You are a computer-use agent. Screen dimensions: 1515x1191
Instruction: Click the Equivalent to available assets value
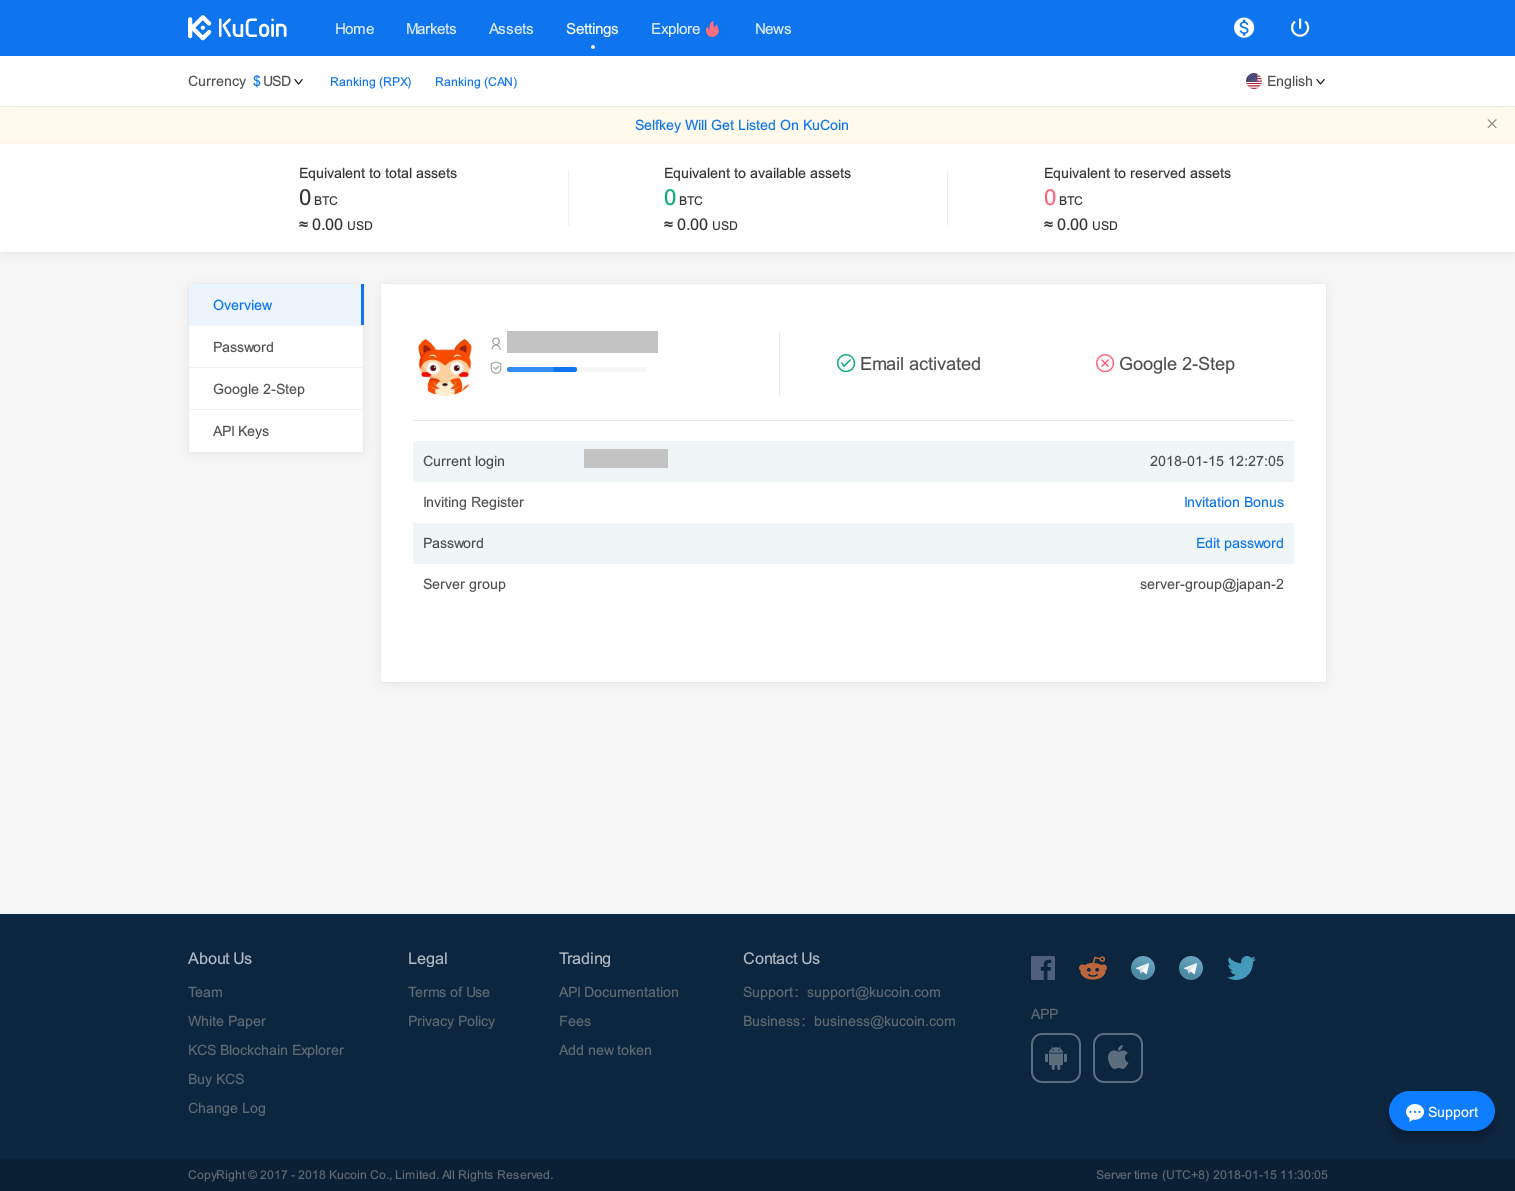(683, 198)
